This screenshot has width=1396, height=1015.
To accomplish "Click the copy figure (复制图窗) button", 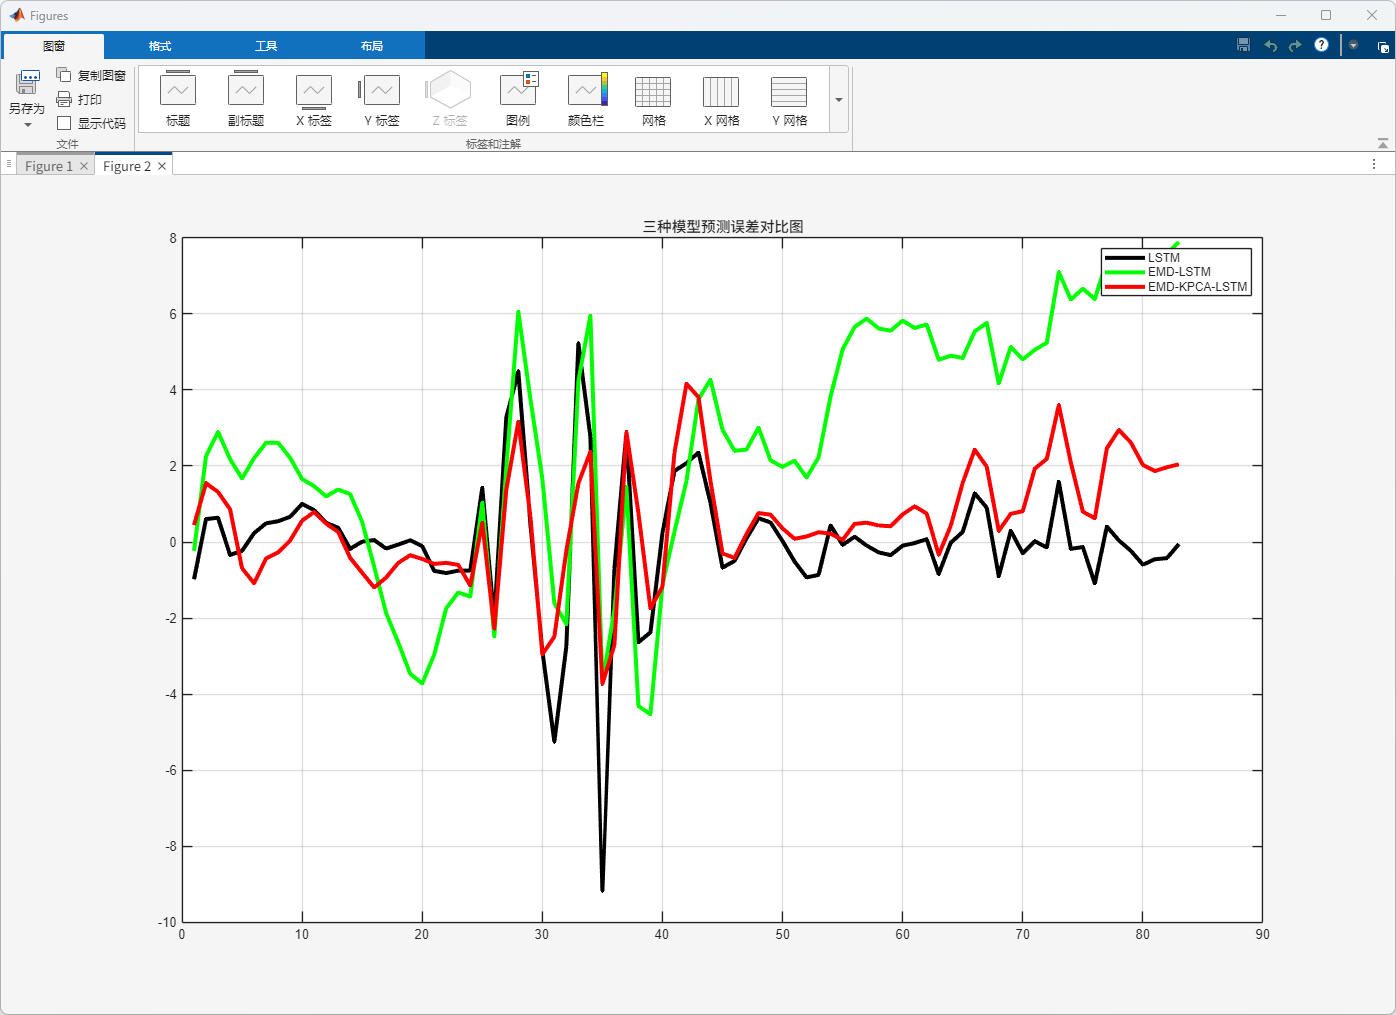I will click(91, 75).
